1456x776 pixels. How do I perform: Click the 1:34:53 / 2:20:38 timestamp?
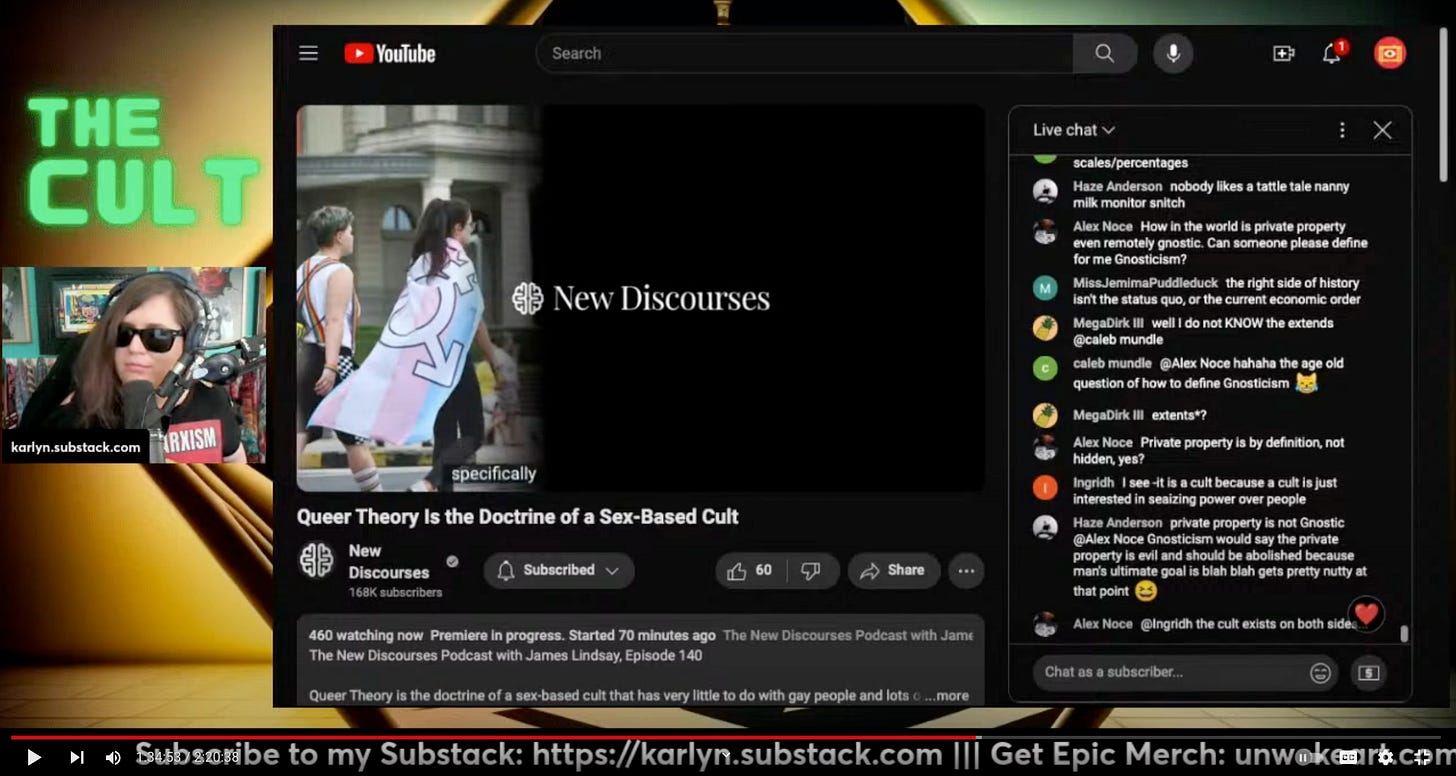tap(187, 757)
